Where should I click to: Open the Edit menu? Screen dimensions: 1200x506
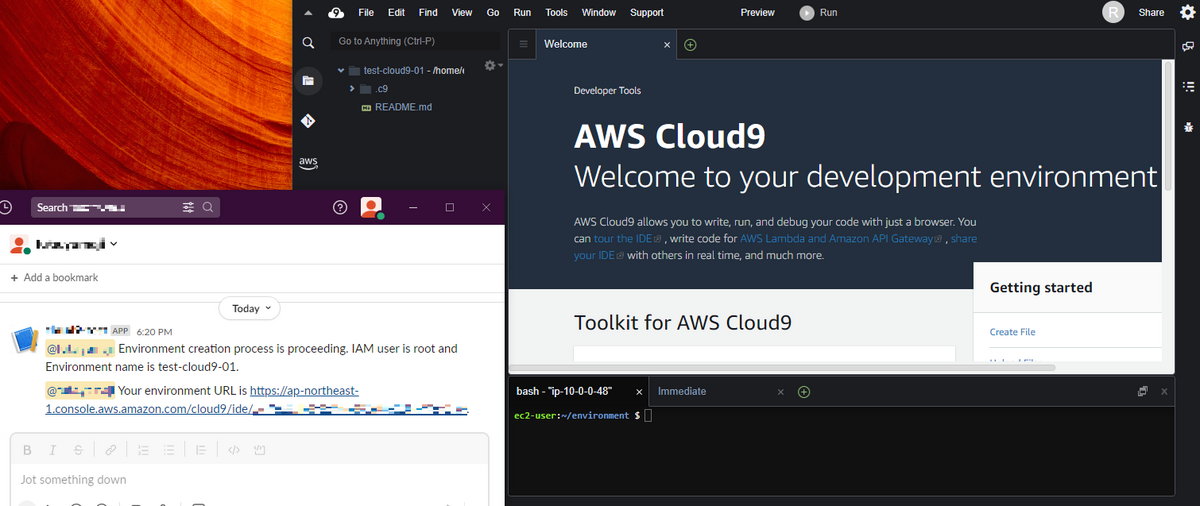coord(396,13)
